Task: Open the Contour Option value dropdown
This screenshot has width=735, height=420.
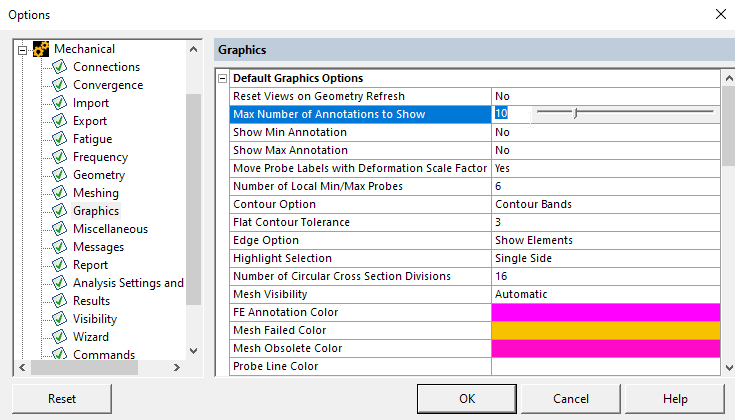Action: [x=605, y=204]
